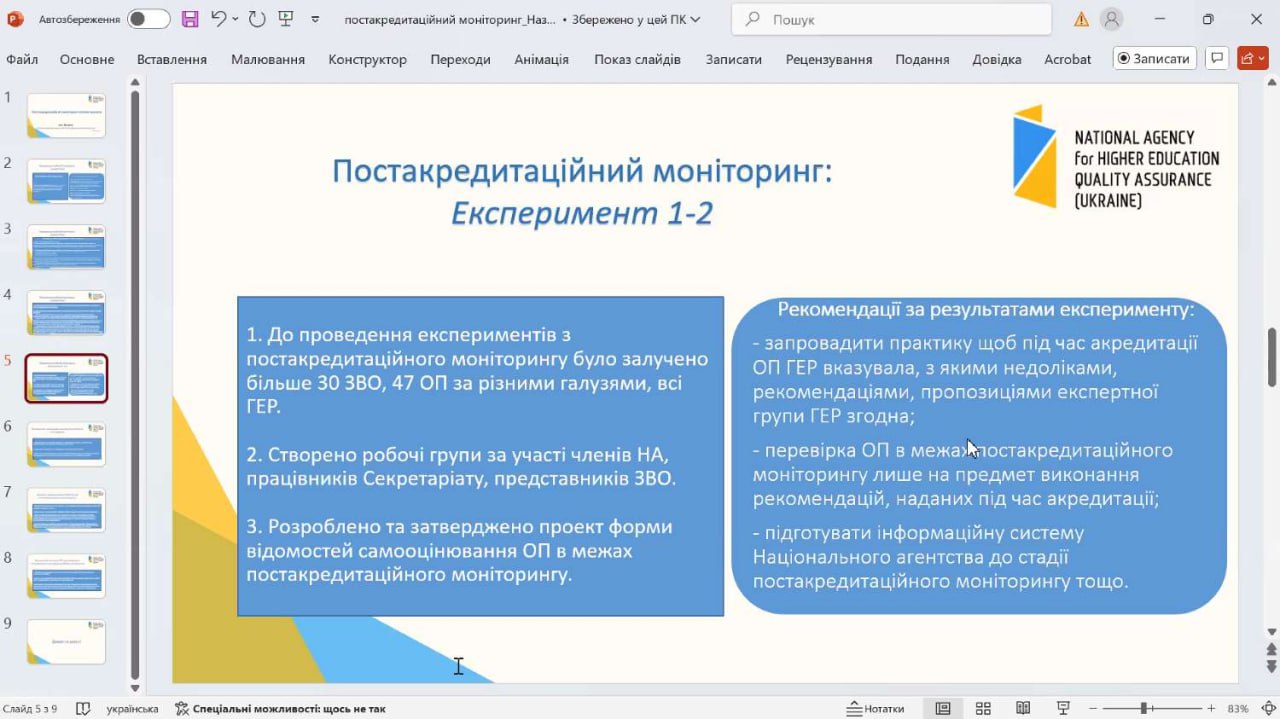Click the warning alert icon

(x=1081, y=19)
